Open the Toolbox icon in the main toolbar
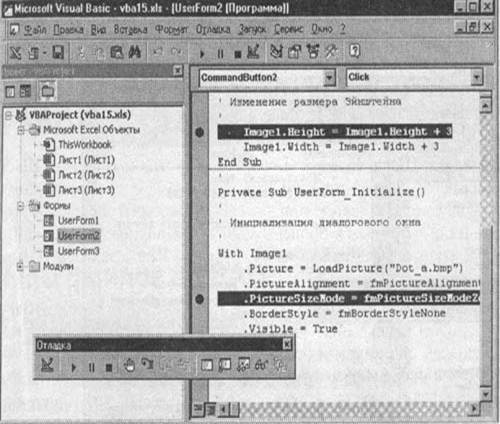The image size is (500, 424). (x=331, y=52)
